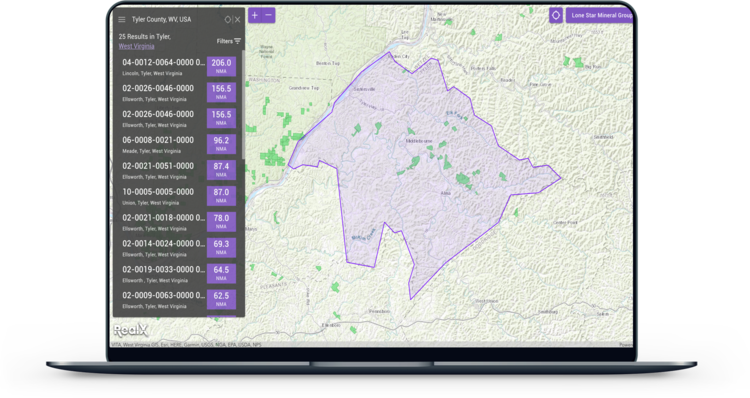Follow the West Virginia link in results header
Image resolution: width=750 pixels, height=398 pixels.
(x=136, y=46)
